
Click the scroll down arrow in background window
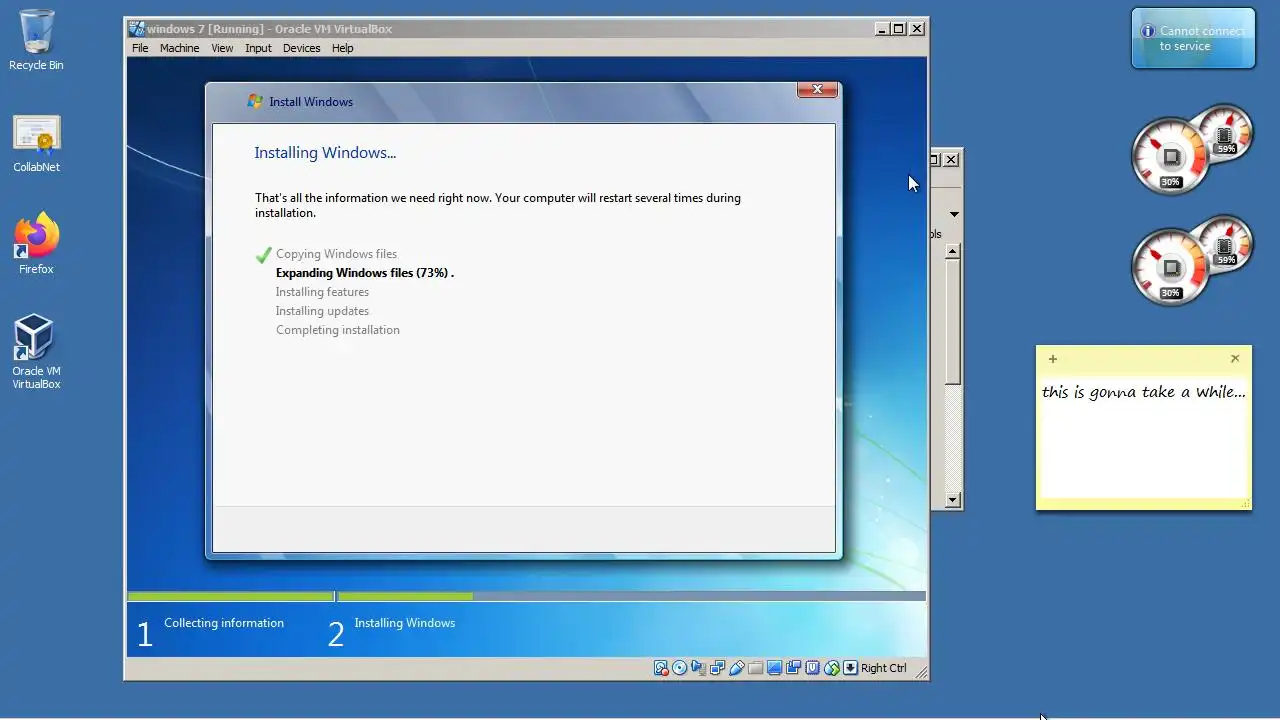[953, 500]
